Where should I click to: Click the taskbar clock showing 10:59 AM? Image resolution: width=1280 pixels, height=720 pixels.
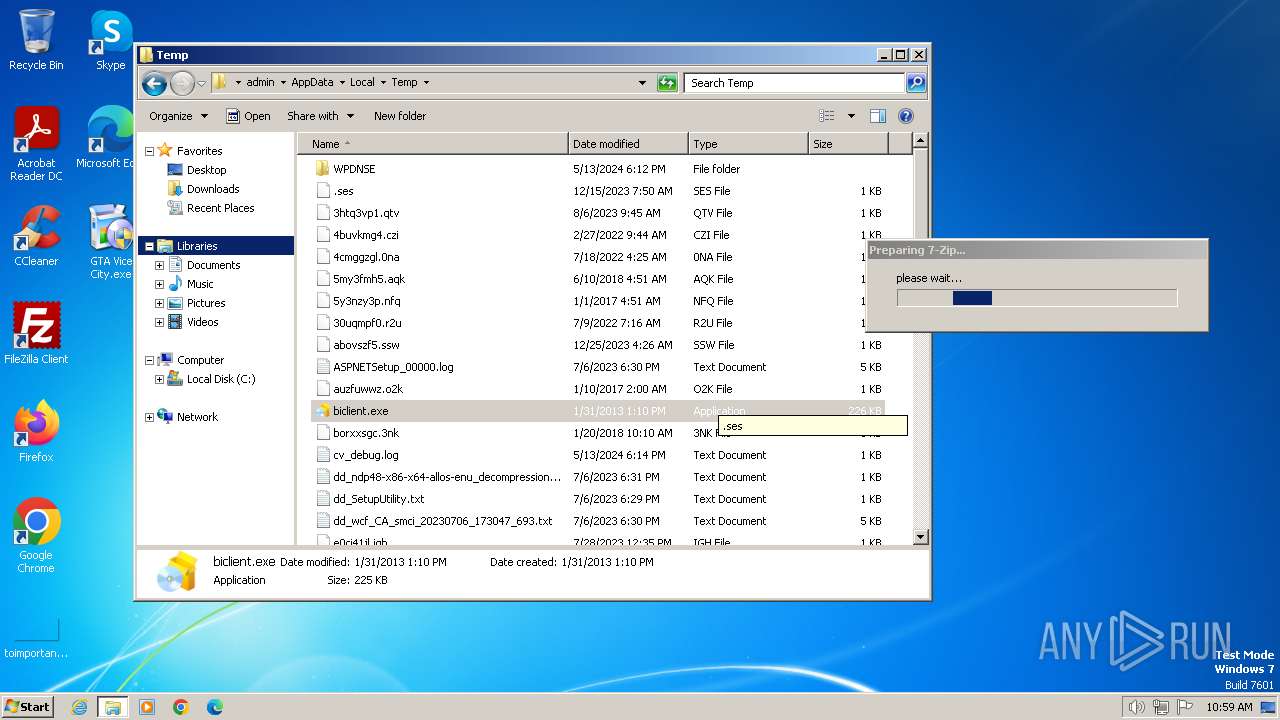pyautogui.click(x=1229, y=707)
